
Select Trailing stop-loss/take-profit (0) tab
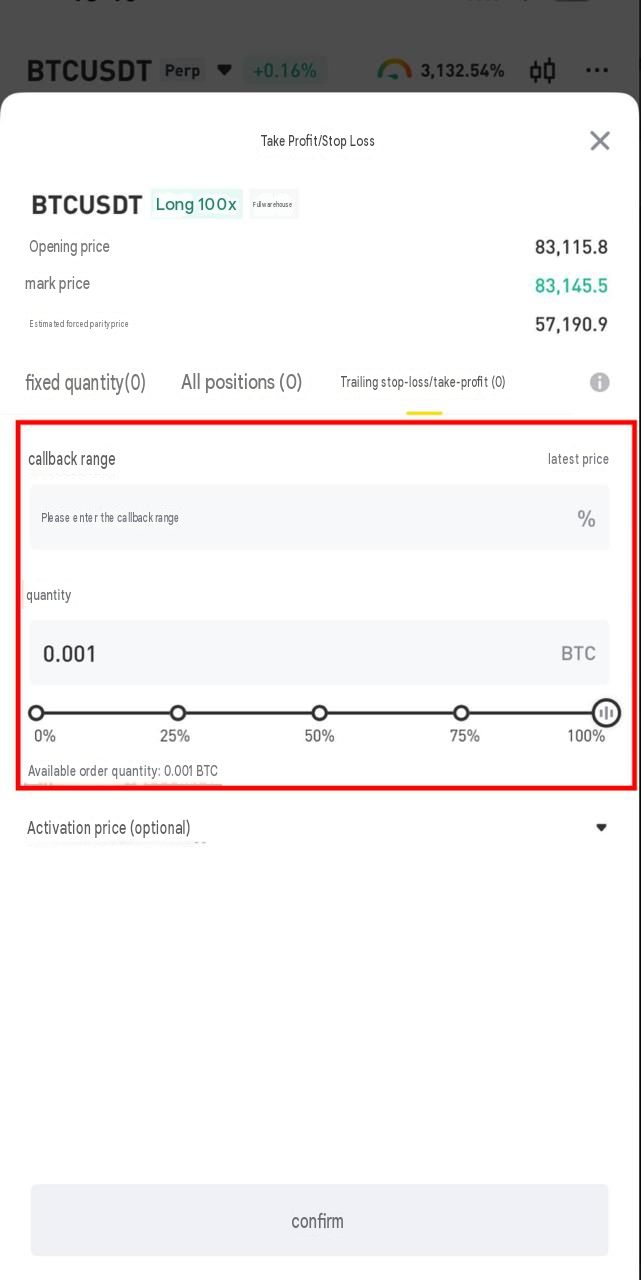coord(423,382)
